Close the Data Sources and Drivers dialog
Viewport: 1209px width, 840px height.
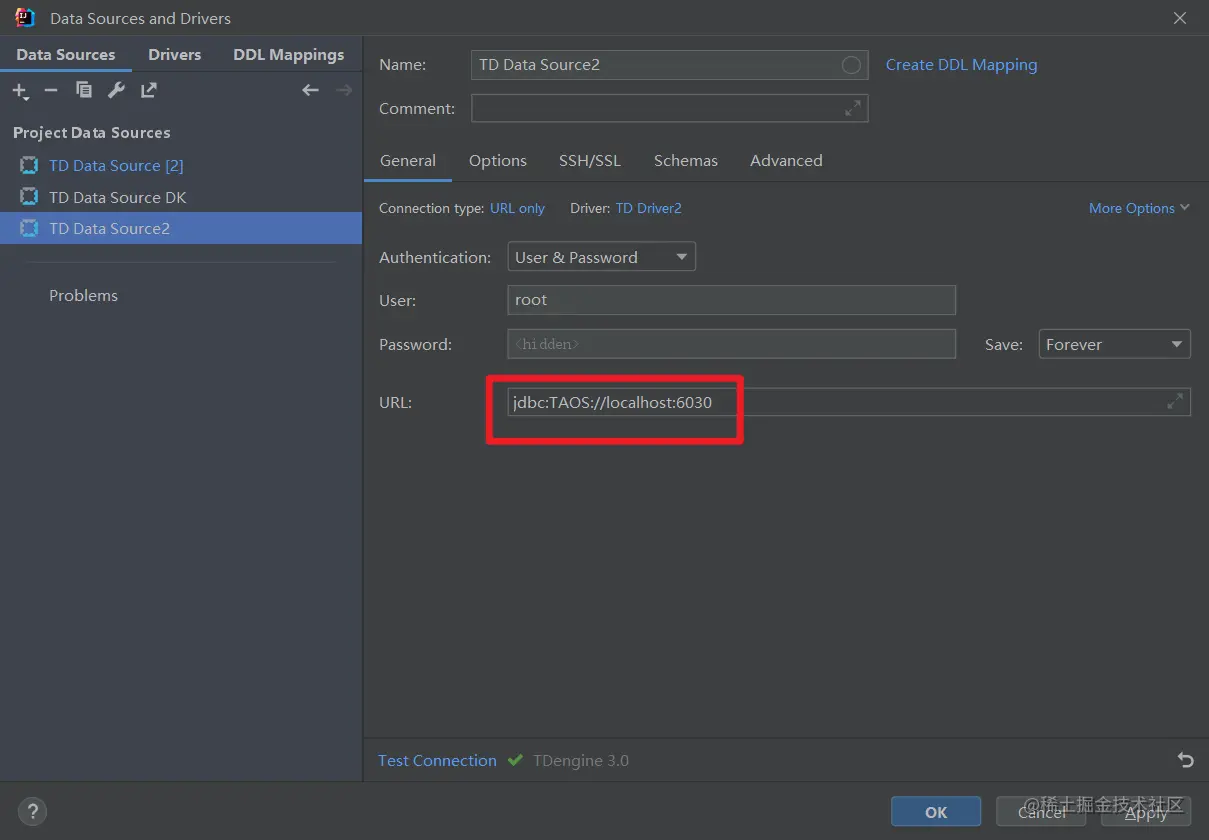1181,18
